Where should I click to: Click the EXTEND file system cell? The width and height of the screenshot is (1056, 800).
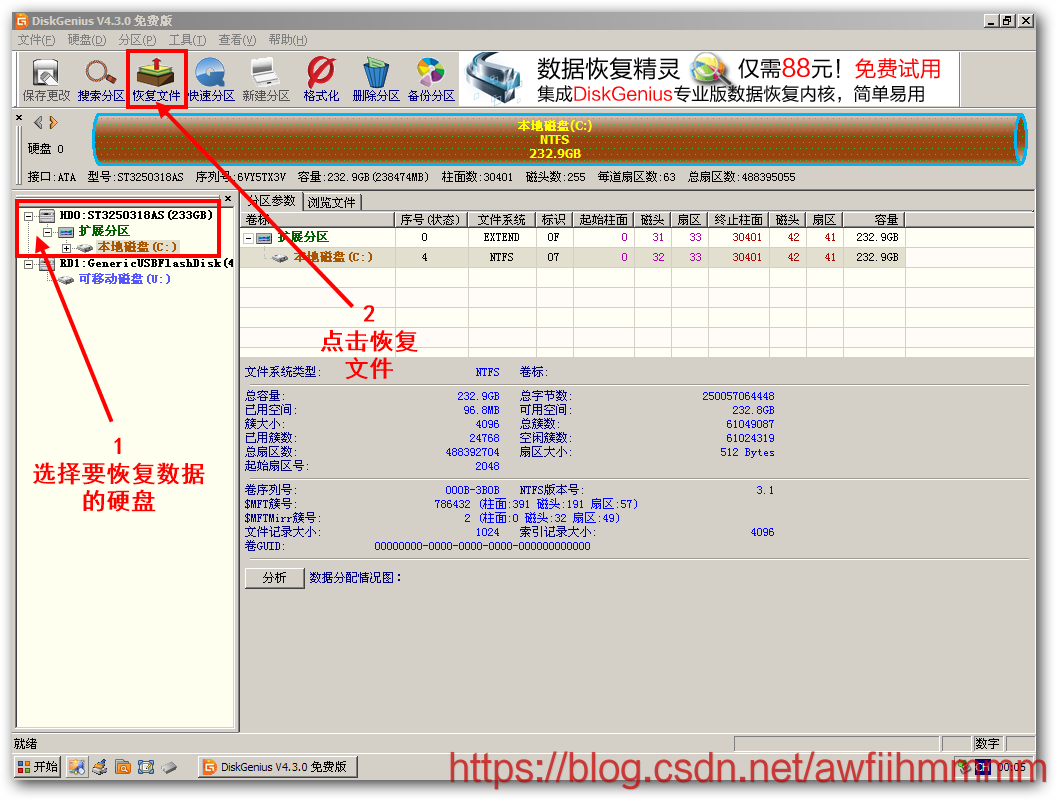point(502,238)
